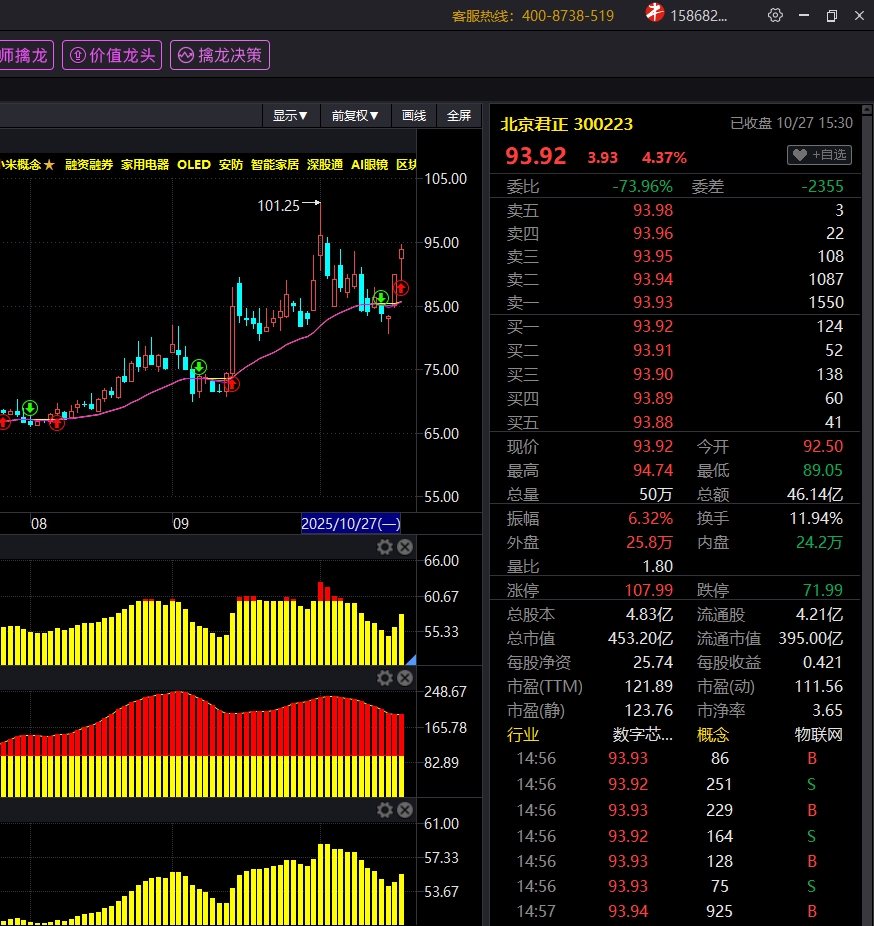Open the 擒龙决策 feature button

click(x=220, y=56)
